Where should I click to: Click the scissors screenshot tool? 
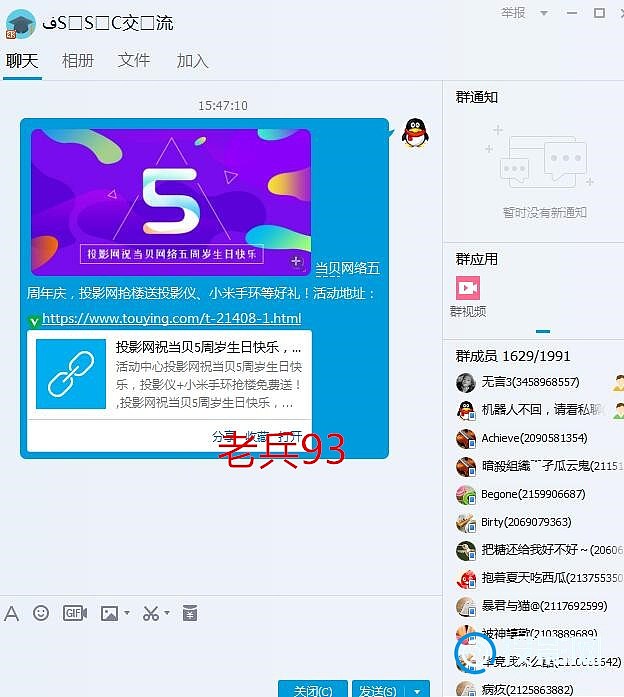[x=151, y=613]
